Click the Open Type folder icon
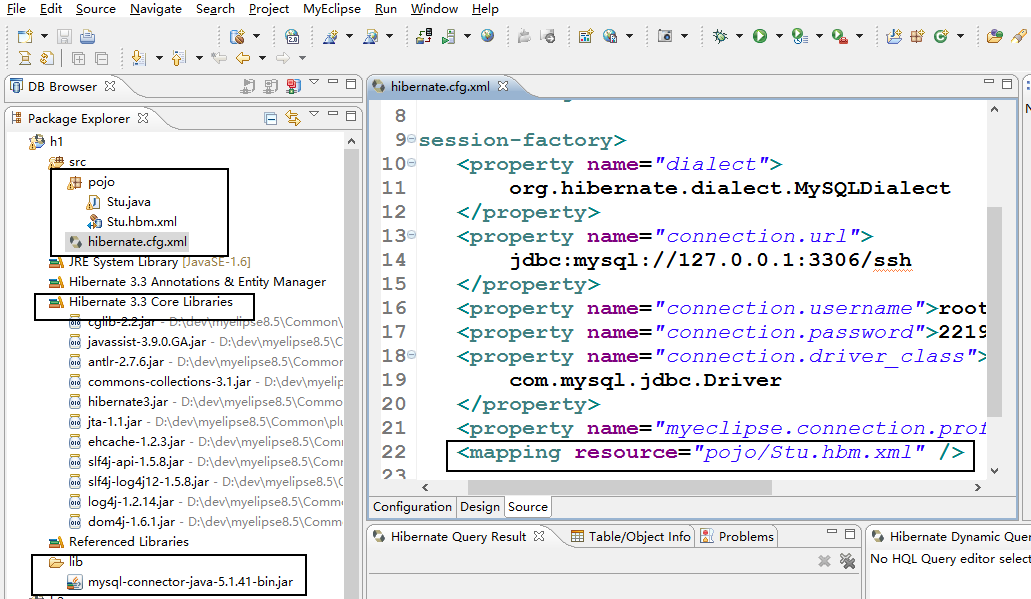1031x599 pixels. [994, 36]
